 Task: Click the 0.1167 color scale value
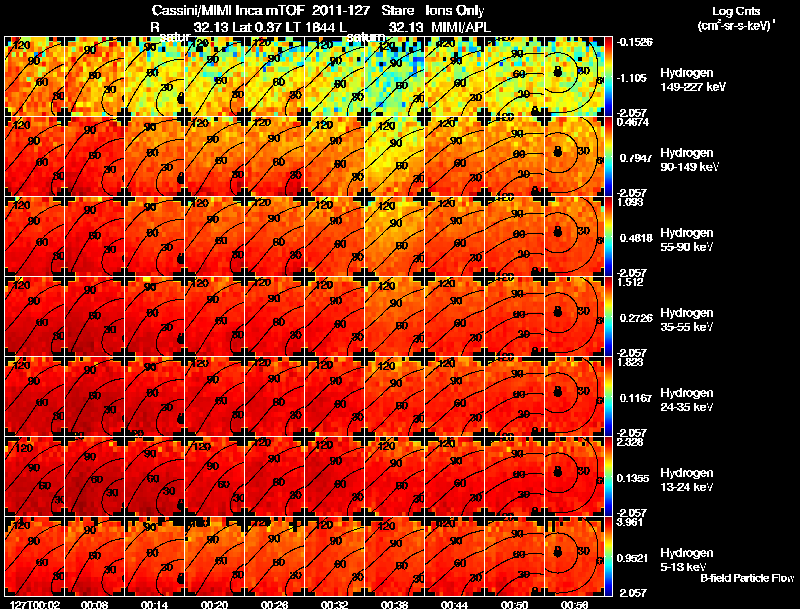click(x=636, y=398)
